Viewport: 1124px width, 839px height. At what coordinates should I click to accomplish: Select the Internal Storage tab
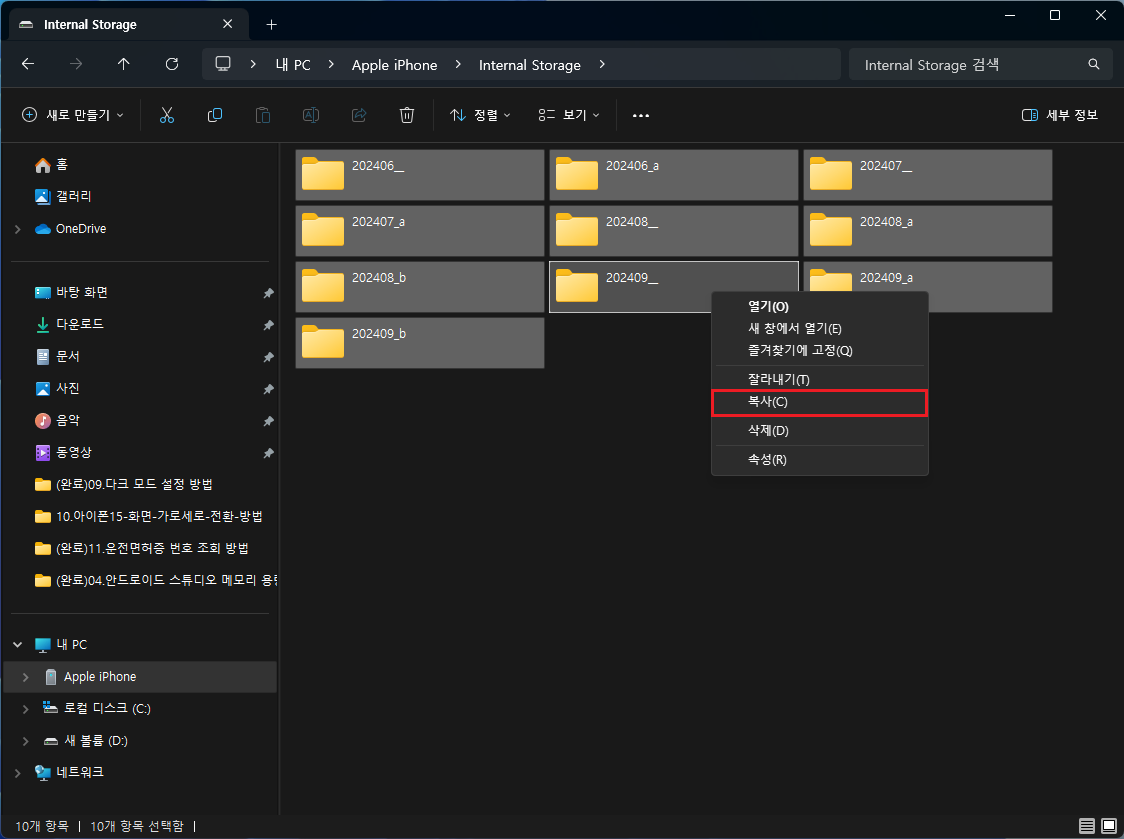(129, 24)
